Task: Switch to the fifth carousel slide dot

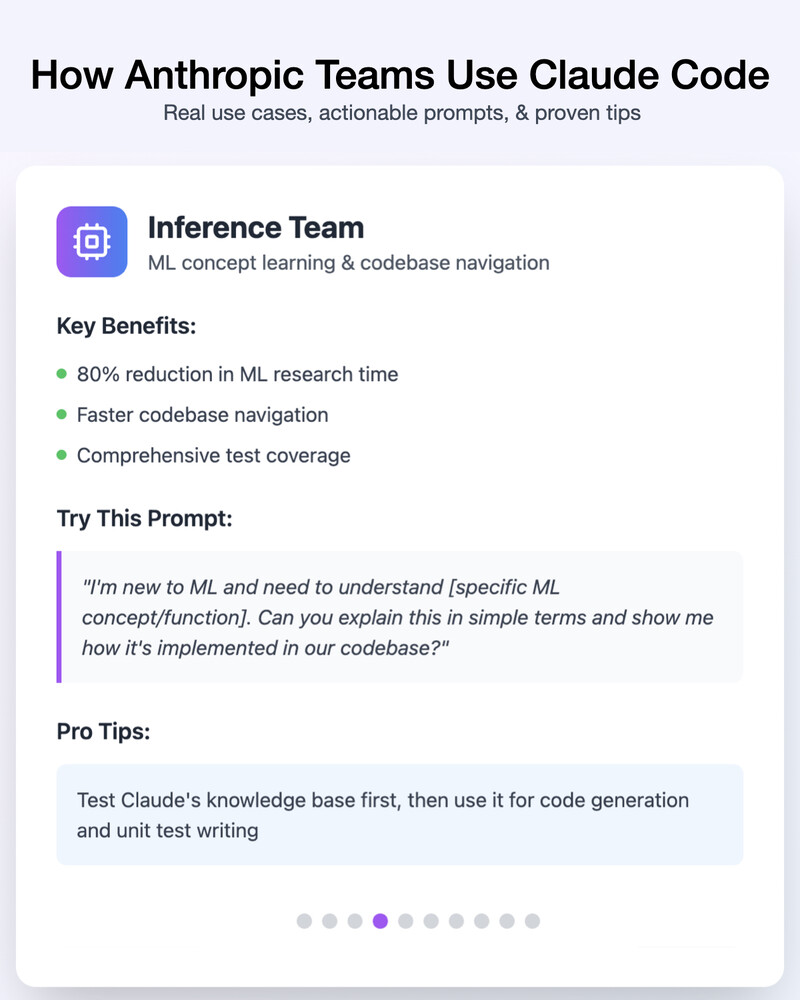Action: (x=406, y=921)
